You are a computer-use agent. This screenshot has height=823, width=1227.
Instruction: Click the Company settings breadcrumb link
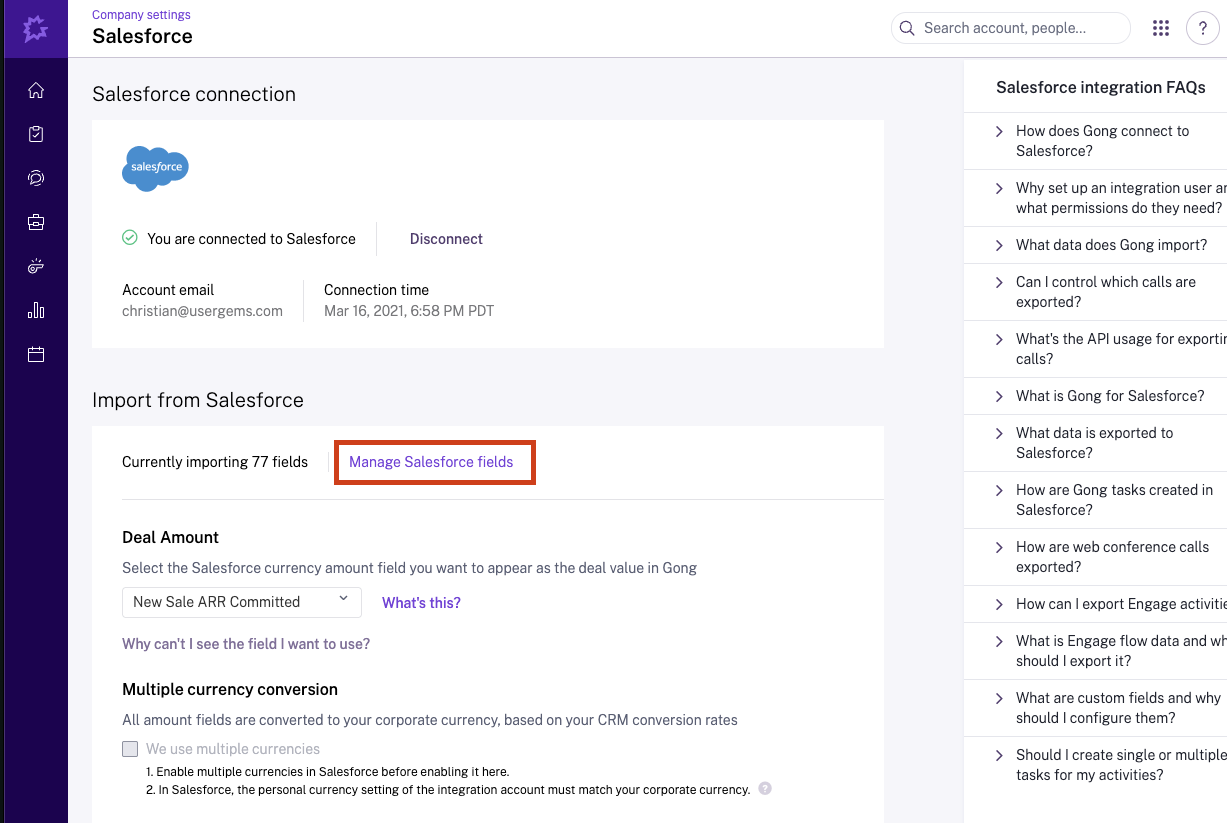coord(141,15)
